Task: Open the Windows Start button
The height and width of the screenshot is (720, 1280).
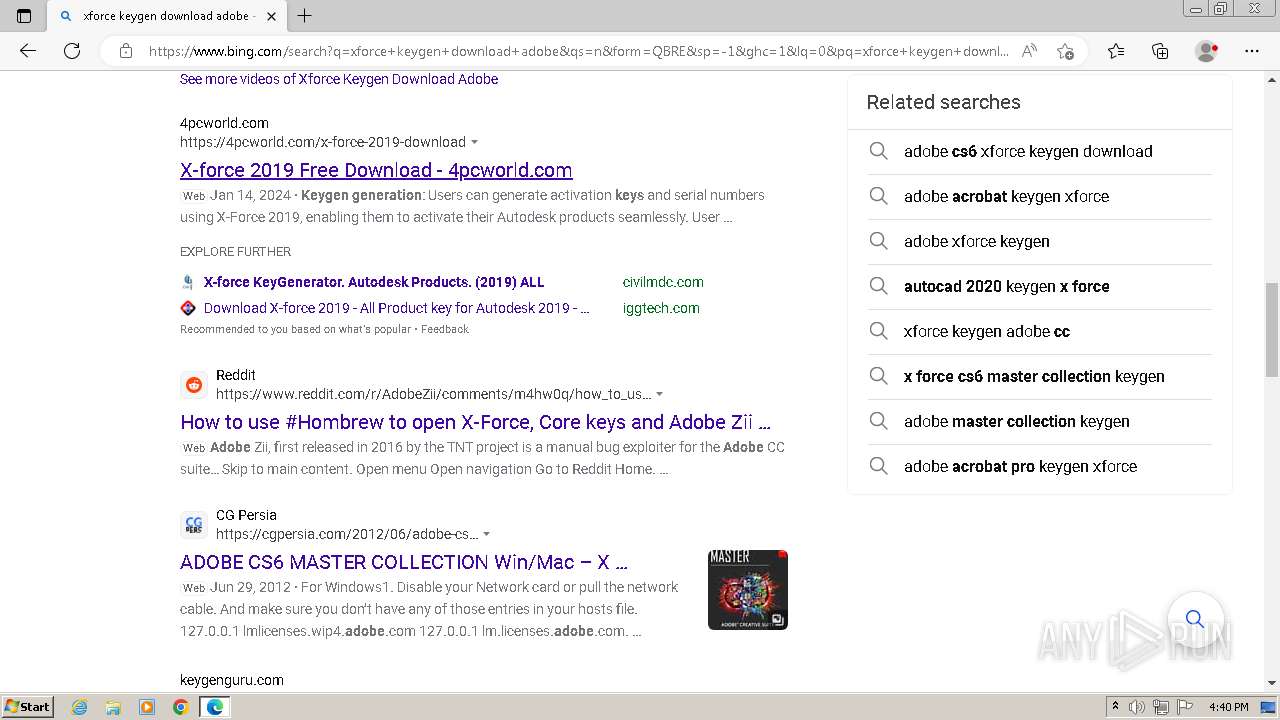Action: tap(28, 707)
